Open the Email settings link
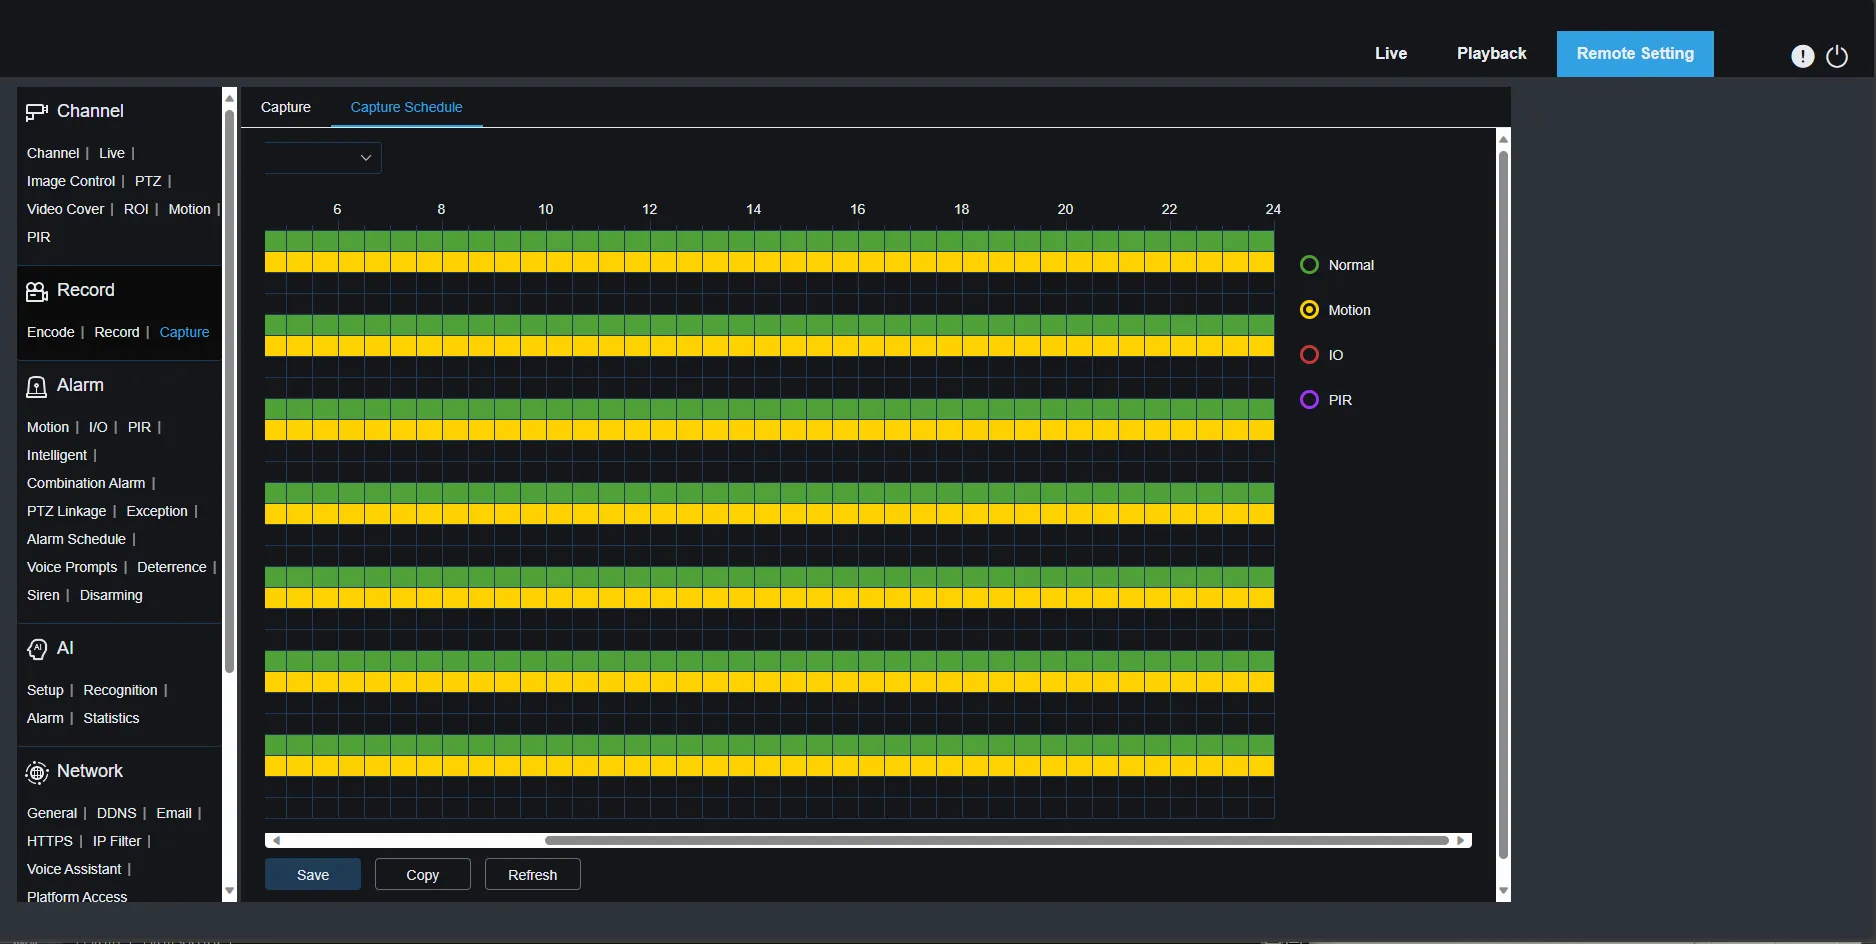The height and width of the screenshot is (944, 1876). 174,813
